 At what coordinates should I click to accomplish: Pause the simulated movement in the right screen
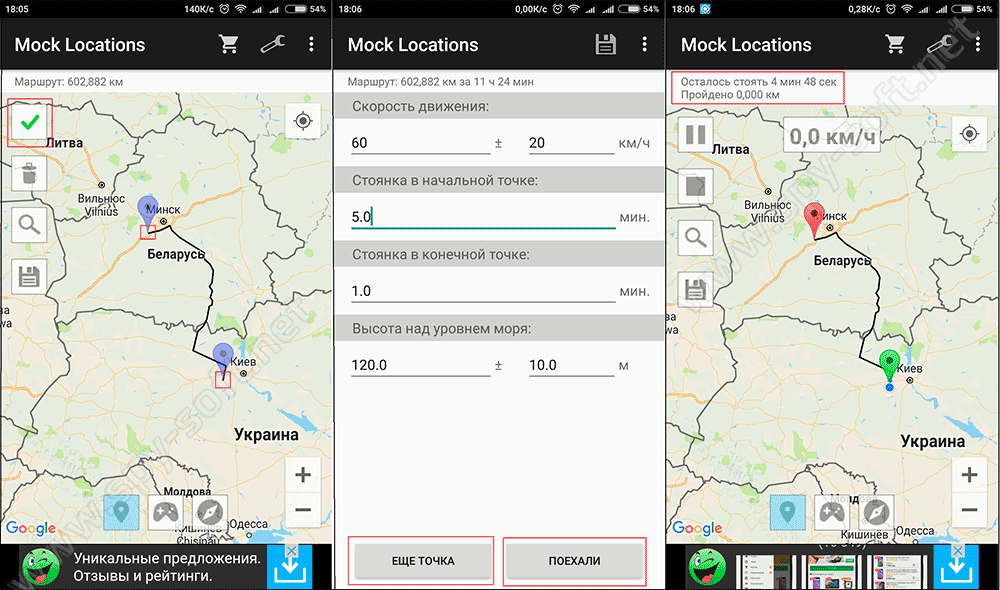696,135
